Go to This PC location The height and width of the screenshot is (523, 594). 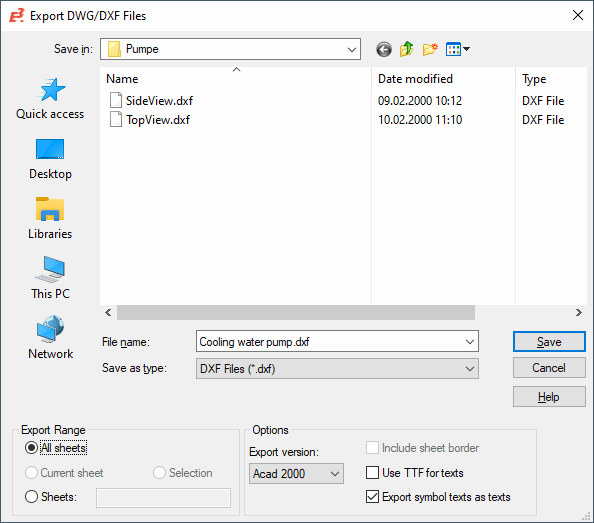click(50, 278)
